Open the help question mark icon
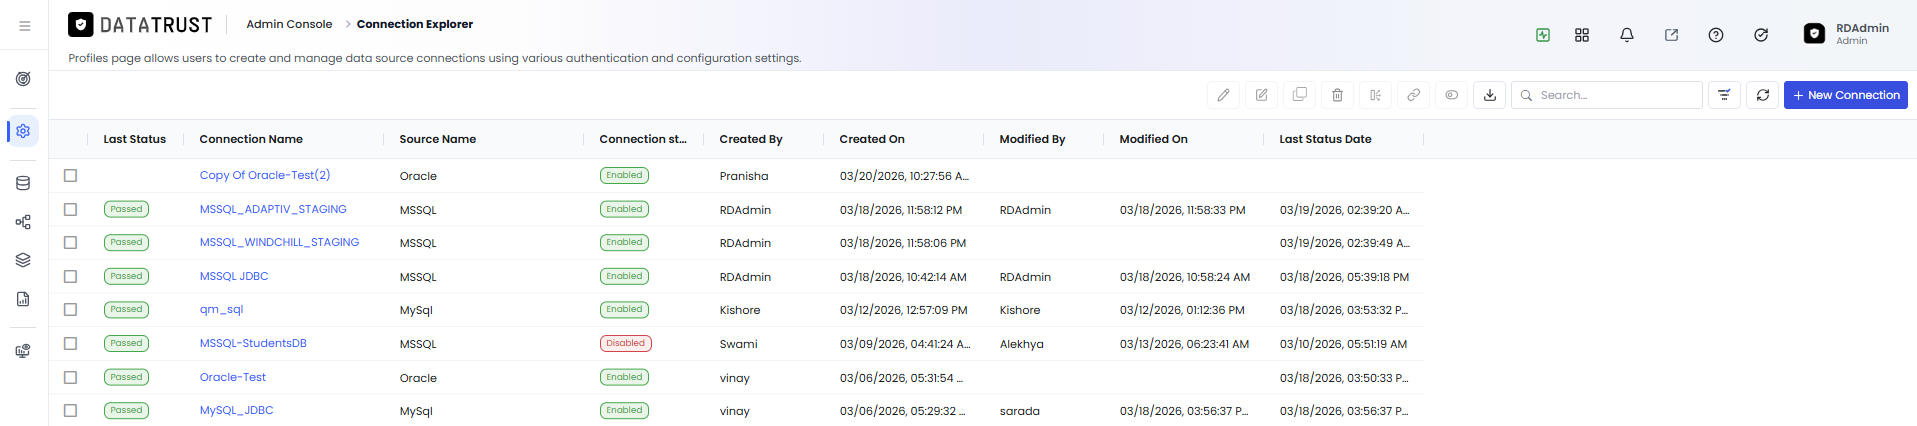1917x426 pixels. pos(1716,35)
